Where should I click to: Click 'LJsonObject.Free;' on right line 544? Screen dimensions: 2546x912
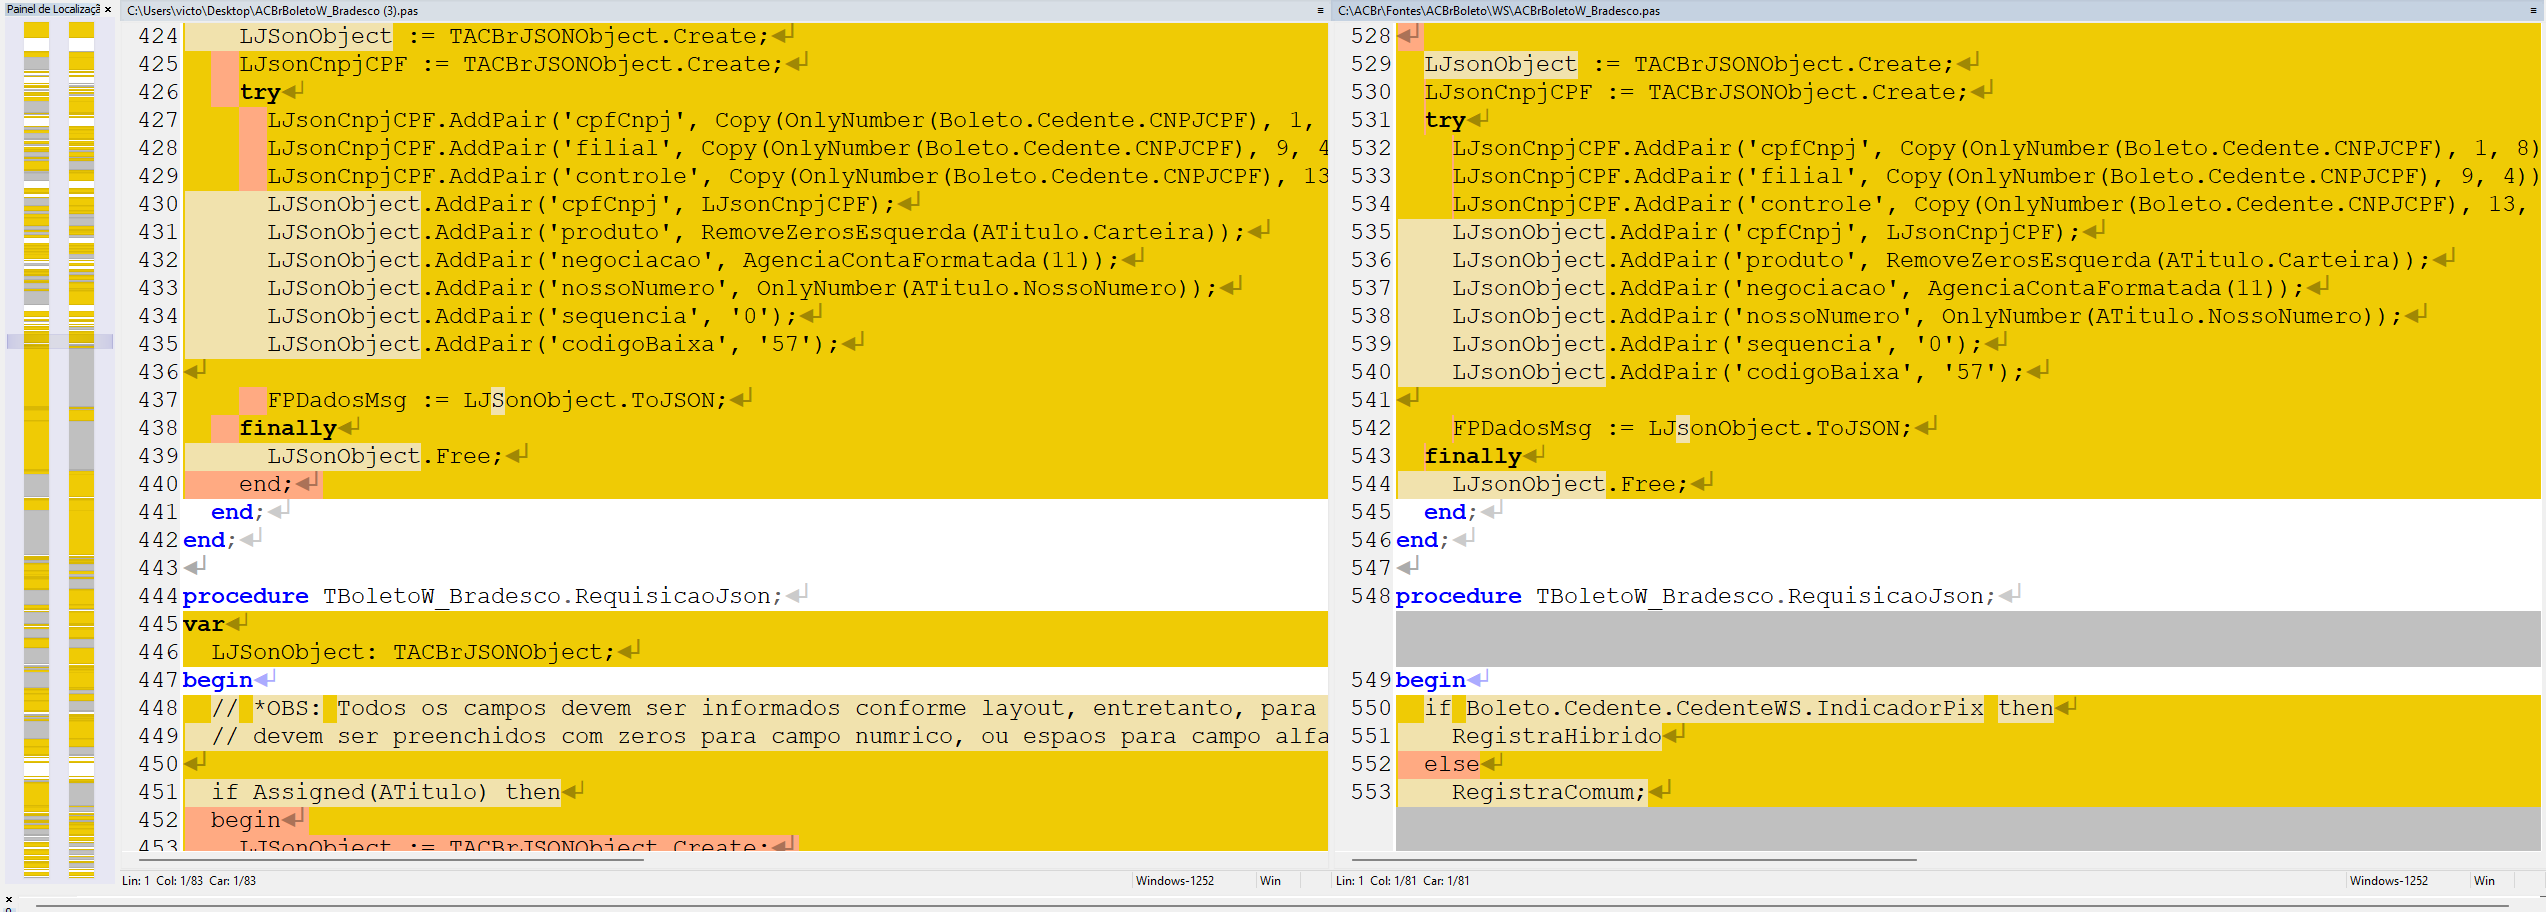1570,484
